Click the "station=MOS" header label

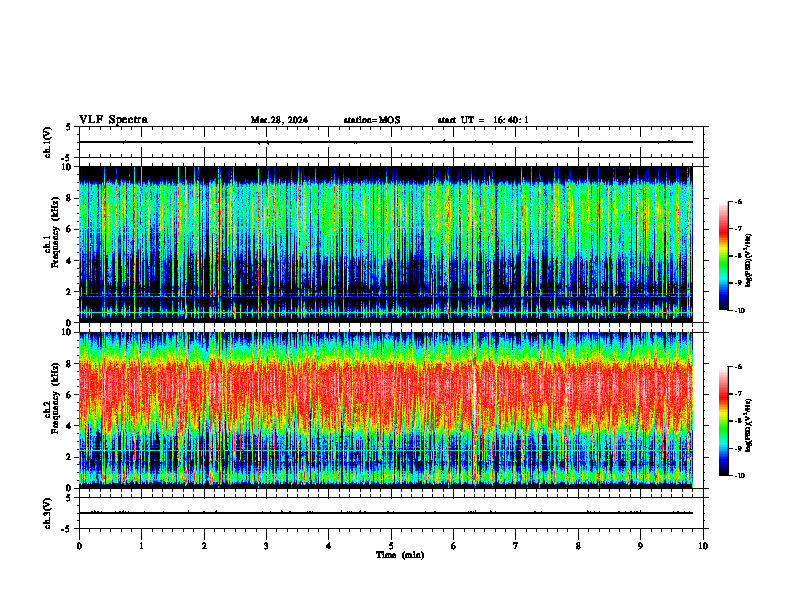(x=372, y=120)
